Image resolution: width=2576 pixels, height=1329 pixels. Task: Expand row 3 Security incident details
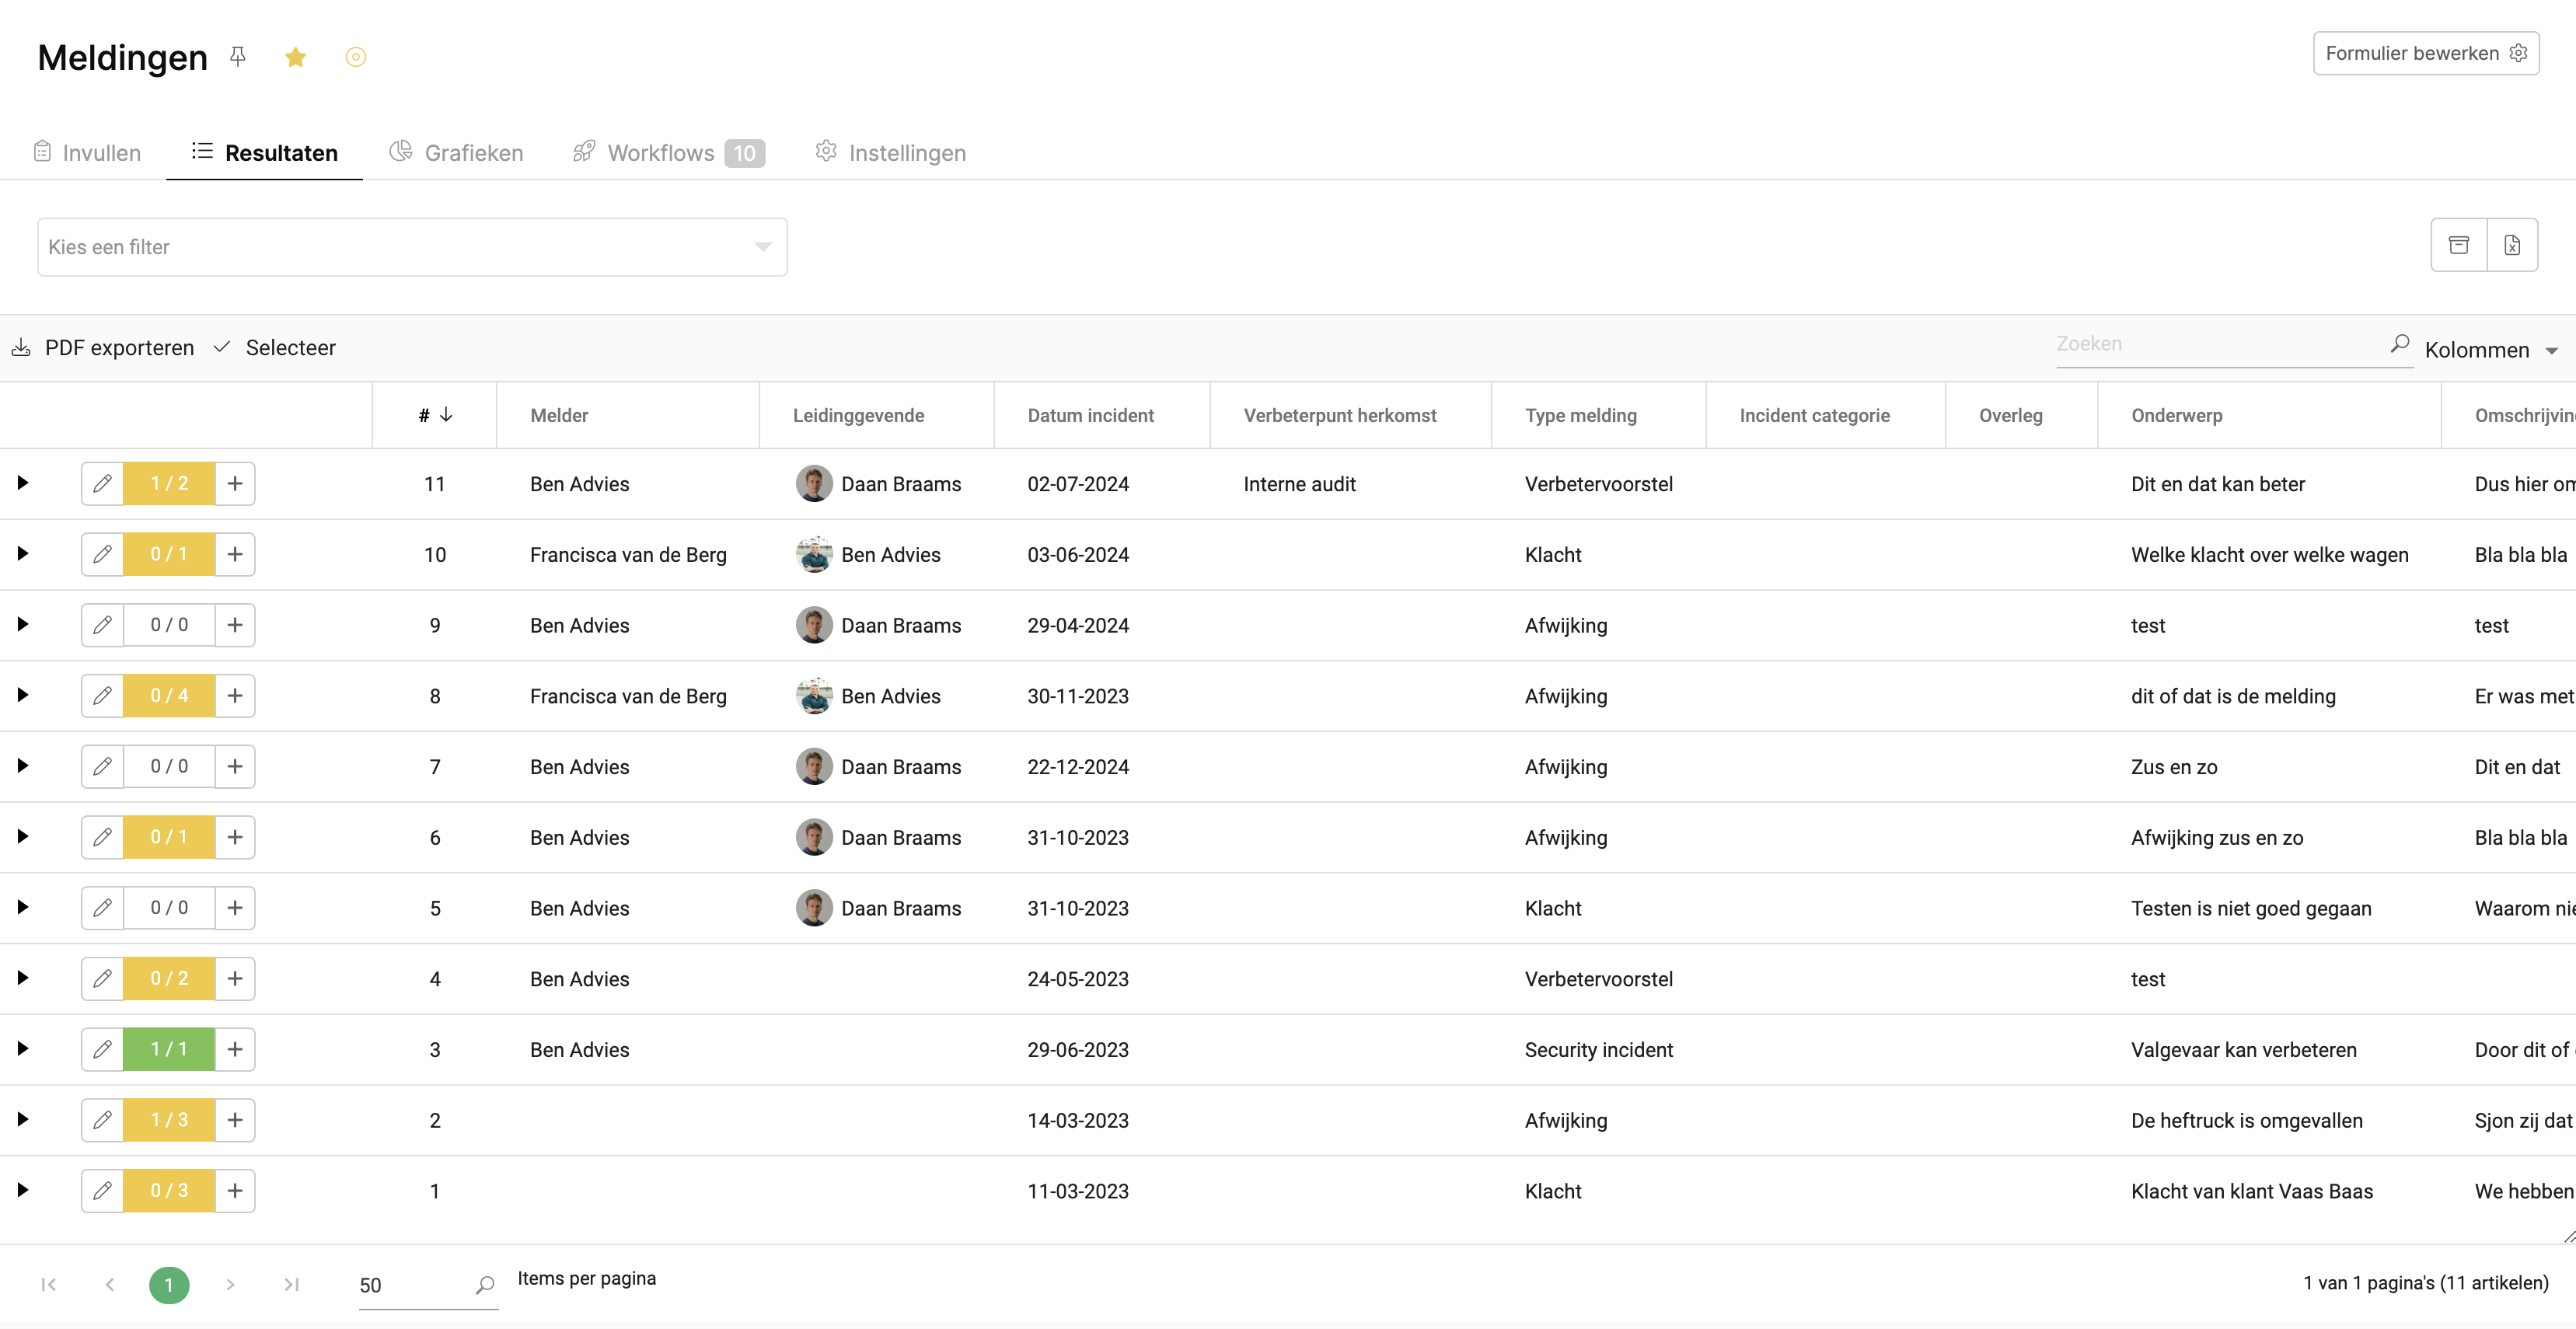pos(23,1049)
